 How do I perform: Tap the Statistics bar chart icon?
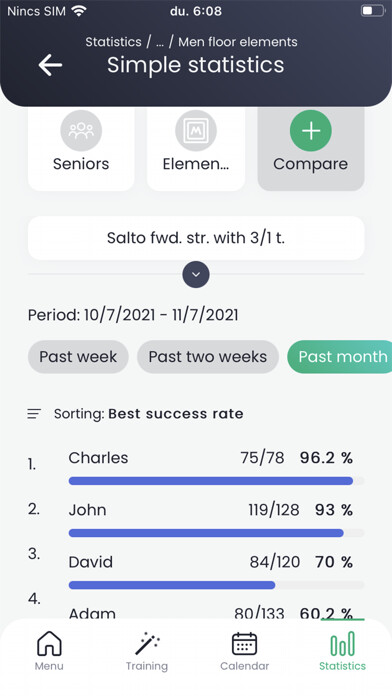[x=342, y=644]
